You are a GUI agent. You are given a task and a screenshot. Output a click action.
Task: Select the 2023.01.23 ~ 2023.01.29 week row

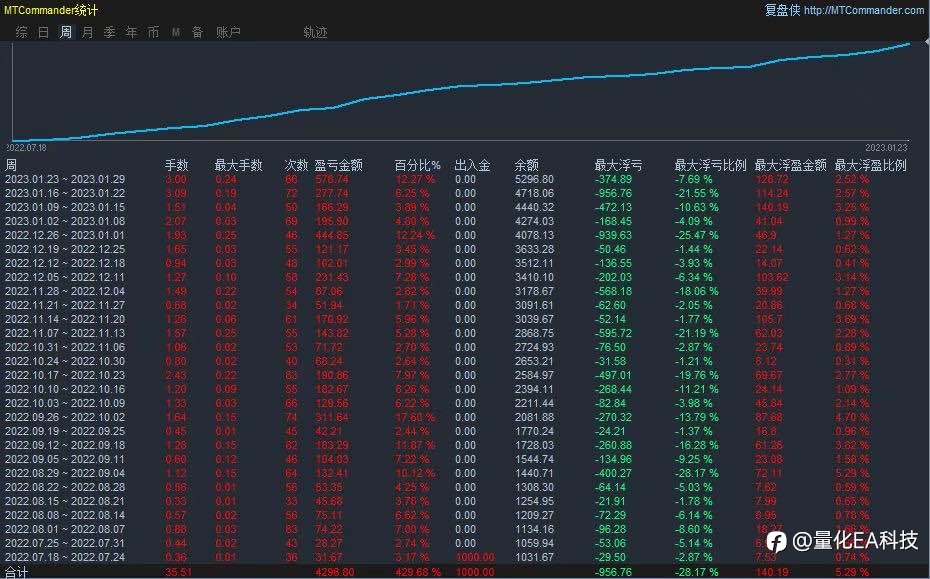[x=465, y=179]
